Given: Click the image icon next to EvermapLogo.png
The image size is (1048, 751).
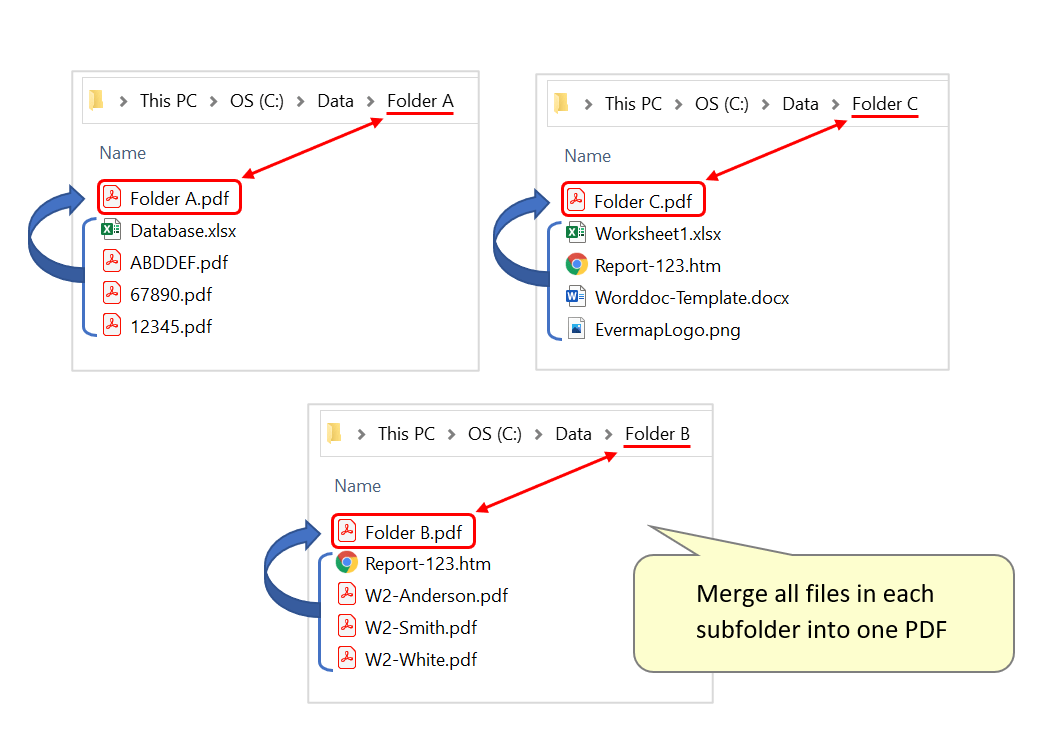Looking at the screenshot, I should coord(576,329).
